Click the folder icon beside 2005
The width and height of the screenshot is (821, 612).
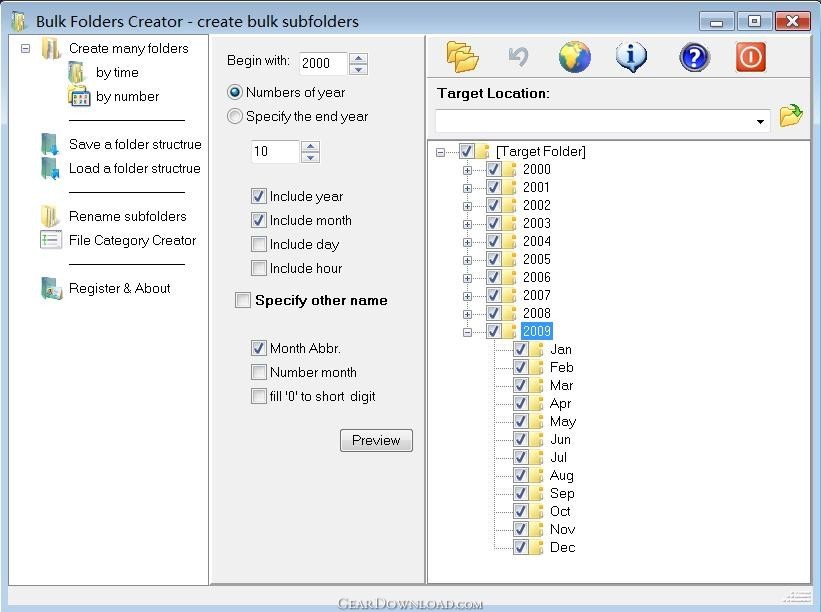tap(509, 259)
